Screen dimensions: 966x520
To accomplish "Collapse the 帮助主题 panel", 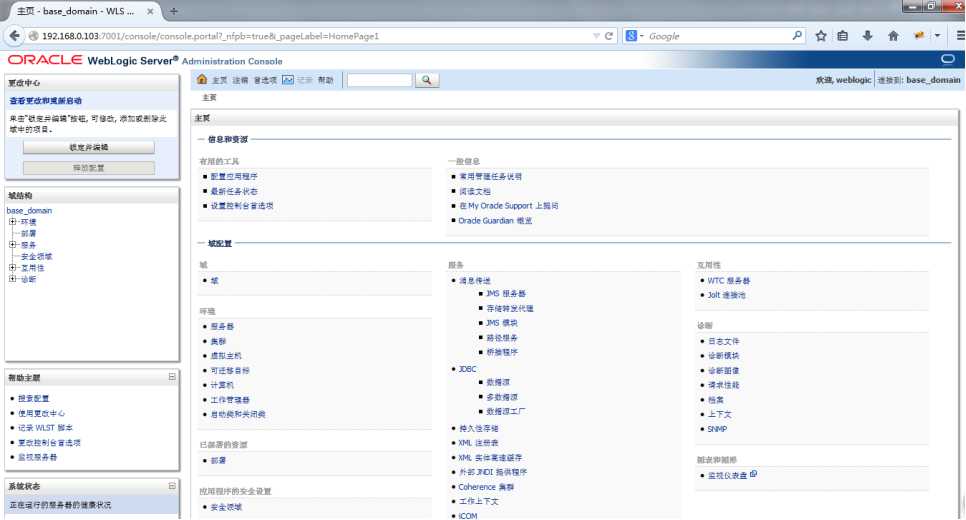I will (172, 376).
